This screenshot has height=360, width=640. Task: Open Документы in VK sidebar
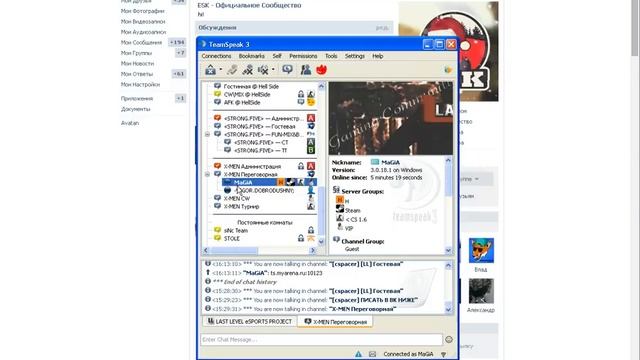click(x=136, y=109)
